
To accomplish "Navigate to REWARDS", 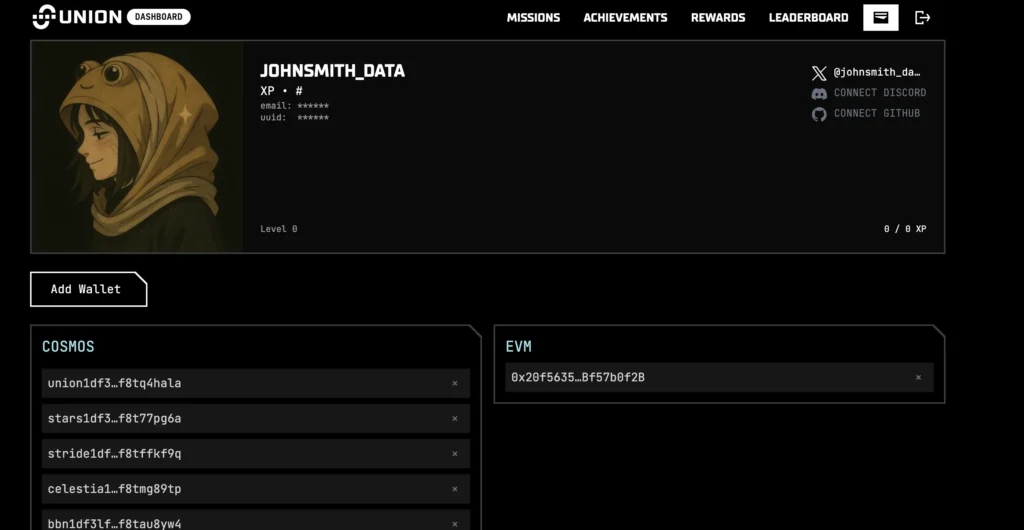I will point(718,18).
